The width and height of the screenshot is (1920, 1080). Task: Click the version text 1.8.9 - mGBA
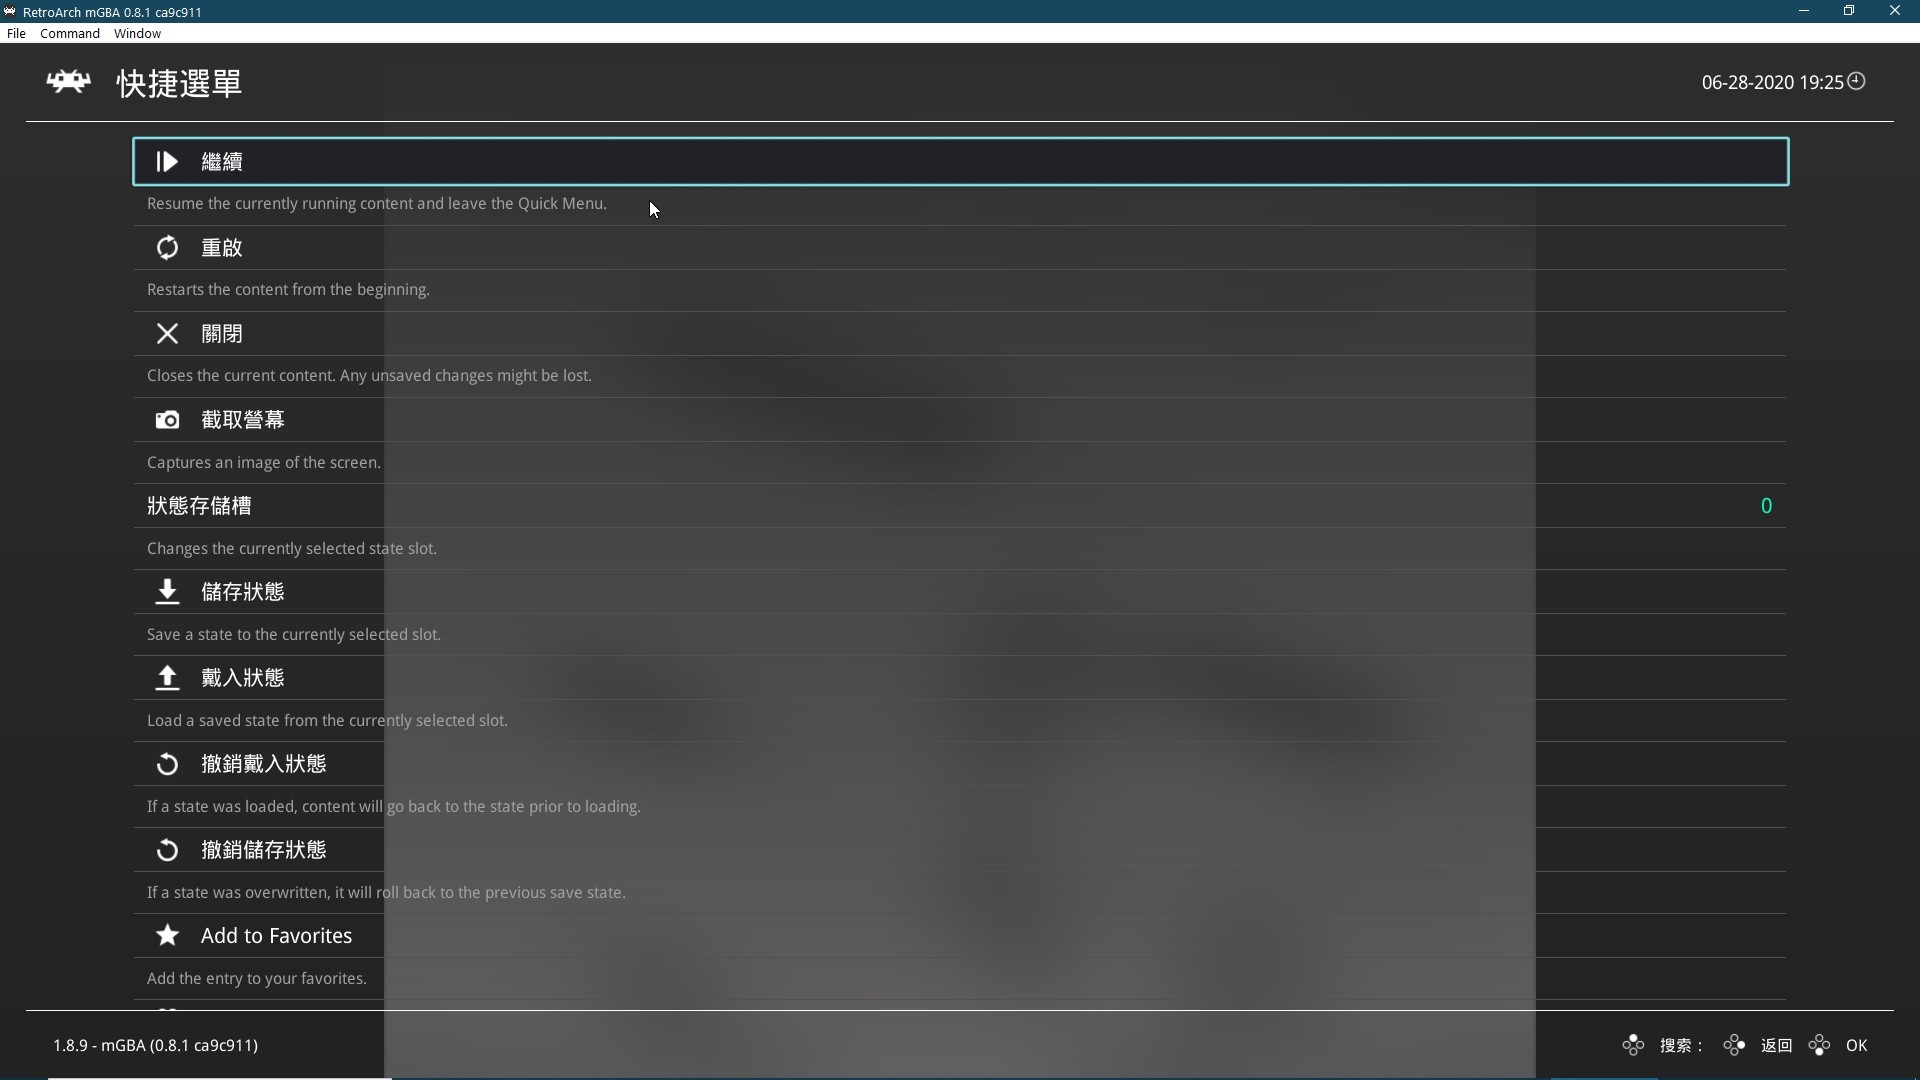click(x=155, y=1045)
